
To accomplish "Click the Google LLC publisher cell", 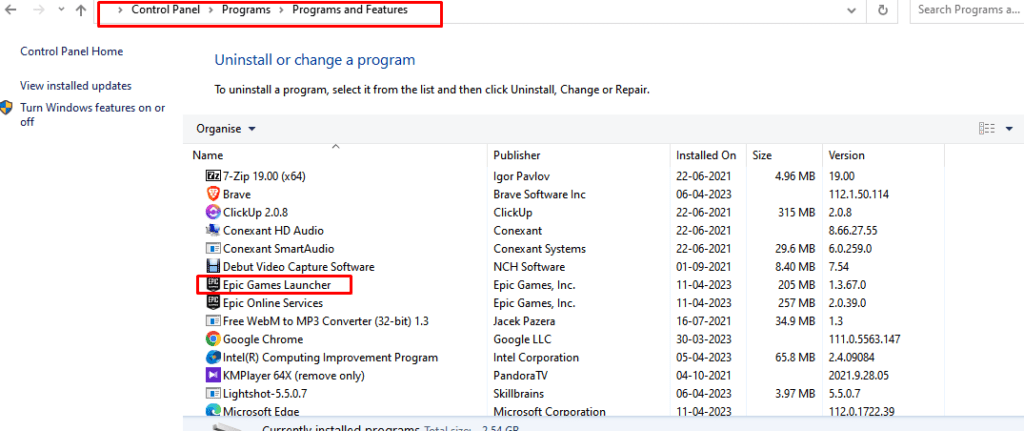I will 522,339.
